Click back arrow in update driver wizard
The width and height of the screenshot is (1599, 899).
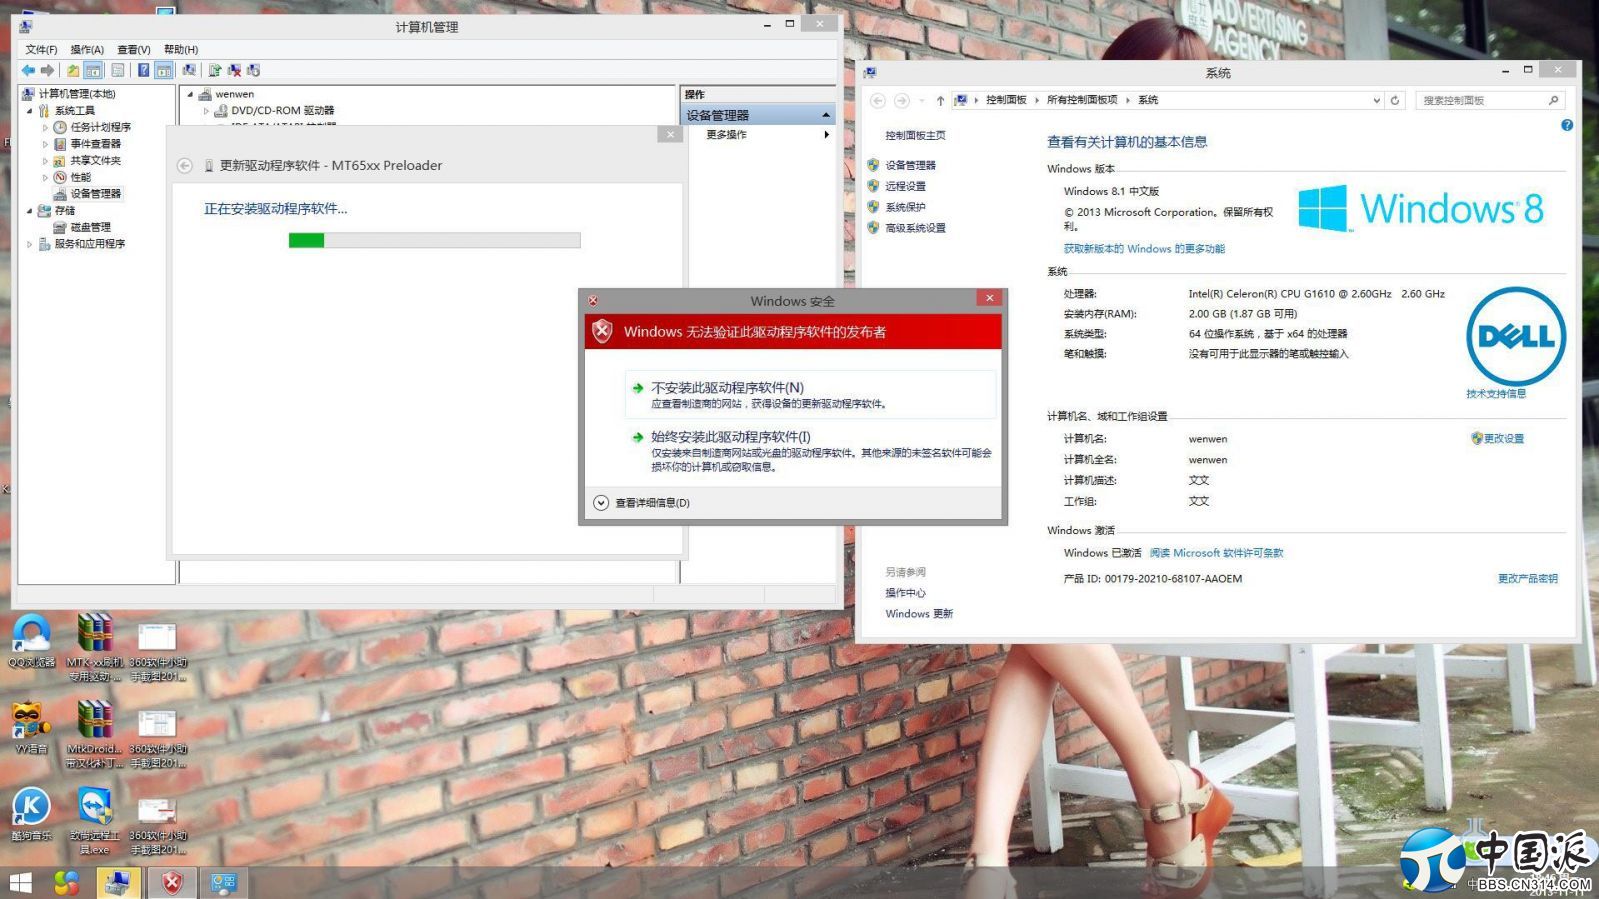coord(185,166)
